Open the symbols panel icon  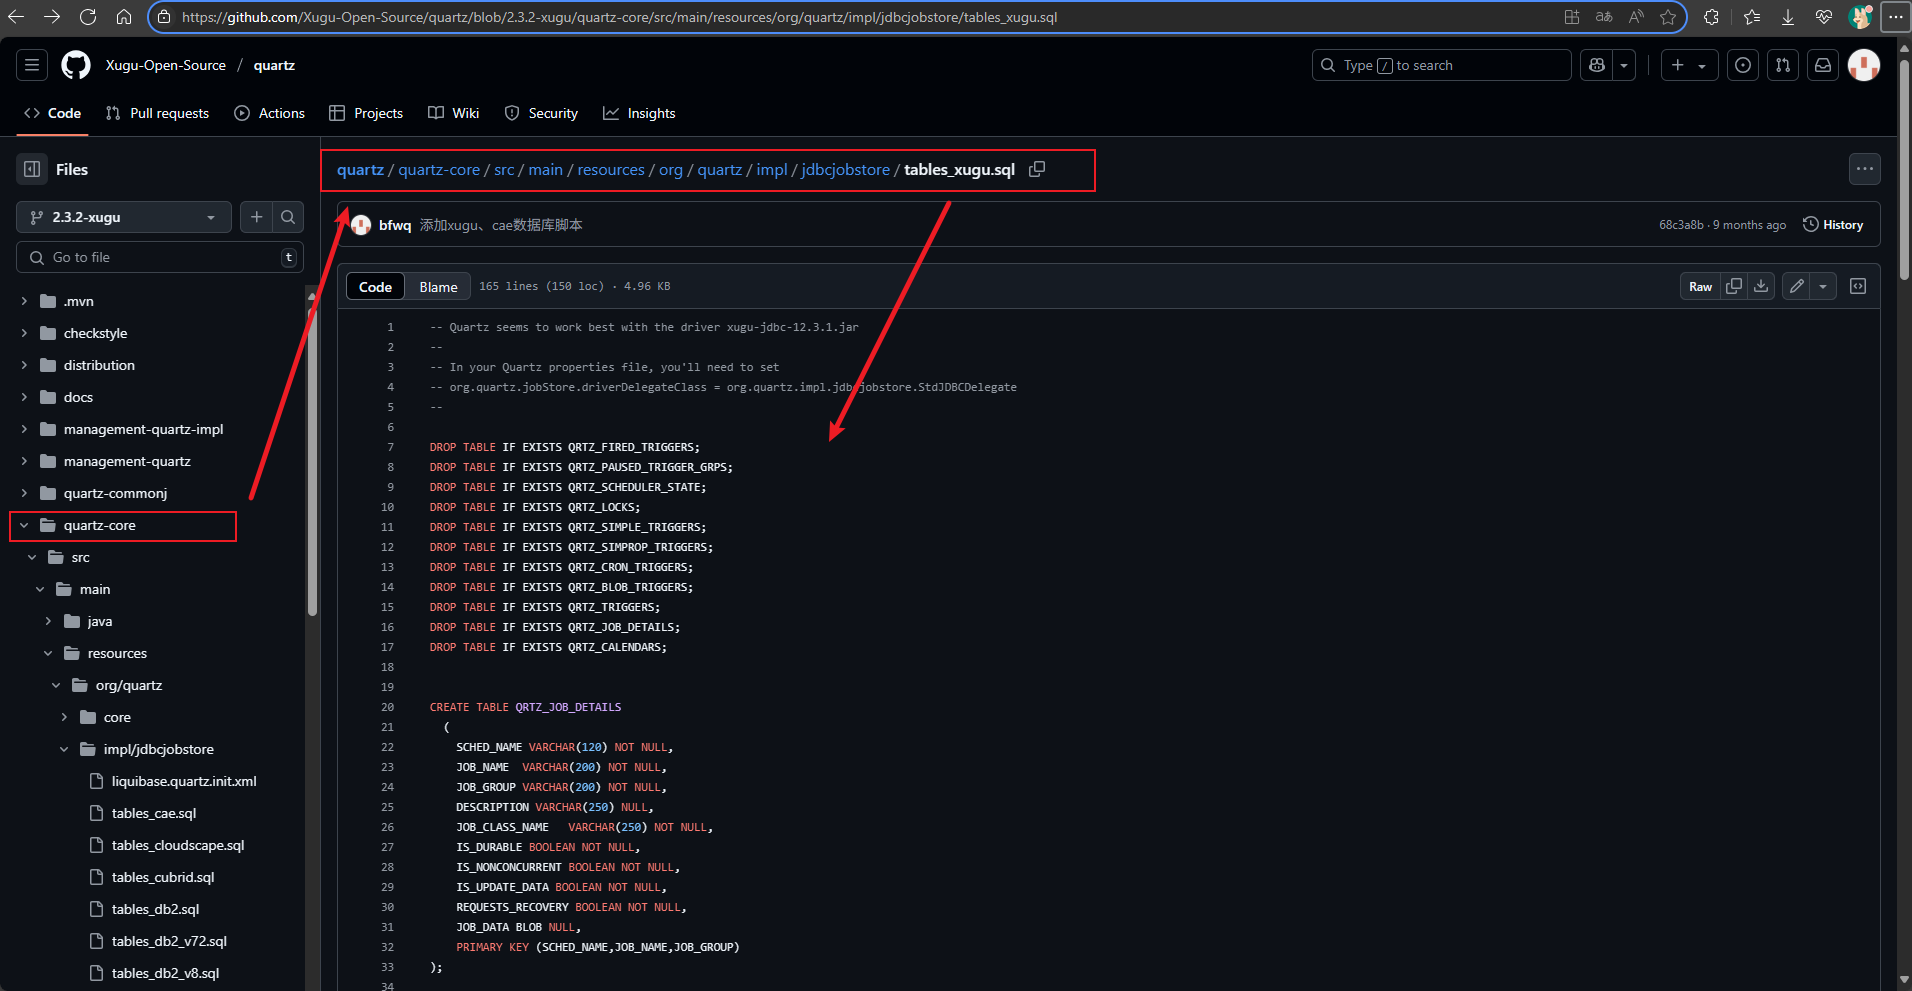(1858, 286)
